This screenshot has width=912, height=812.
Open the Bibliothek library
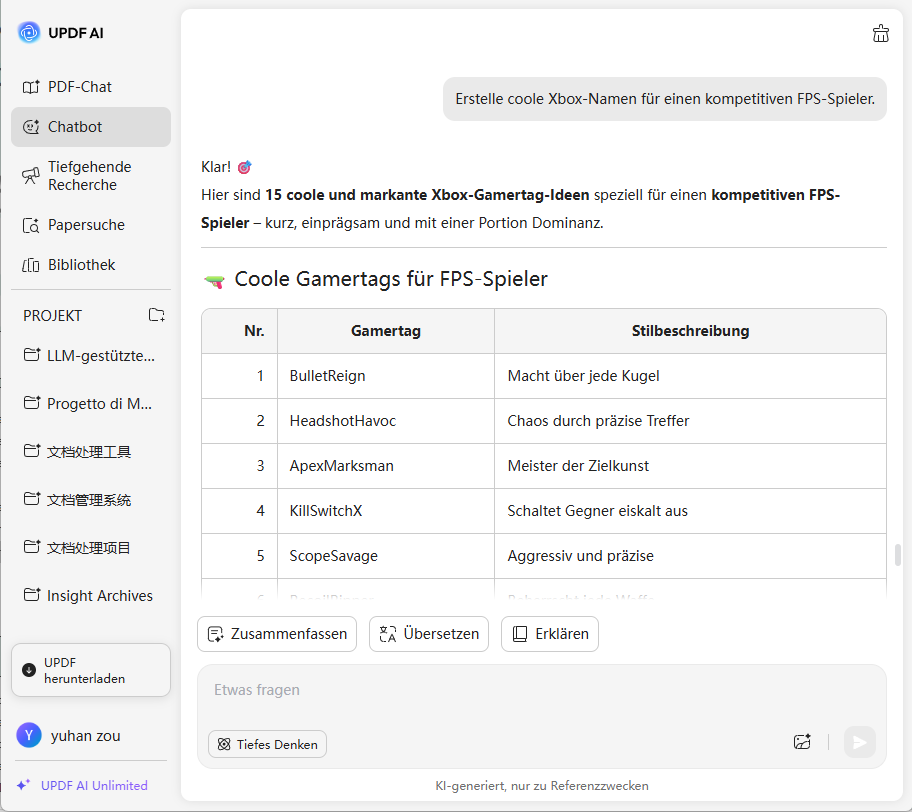pyautogui.click(x=81, y=265)
